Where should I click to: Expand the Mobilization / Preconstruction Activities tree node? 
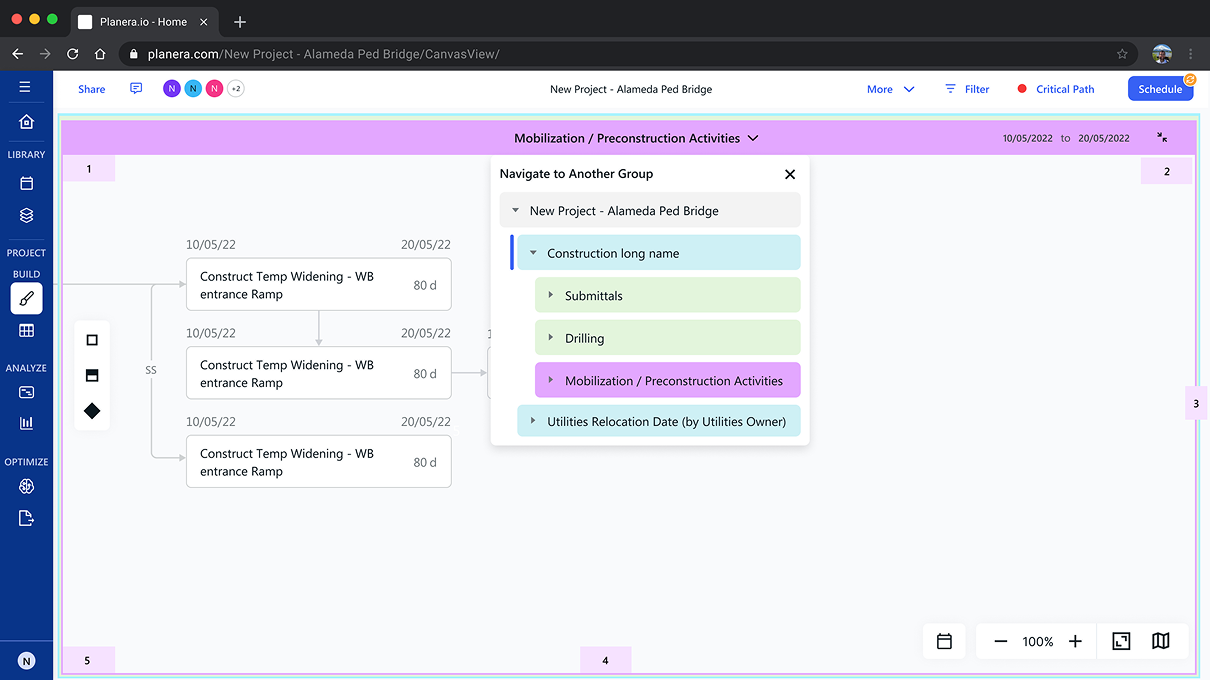point(551,380)
